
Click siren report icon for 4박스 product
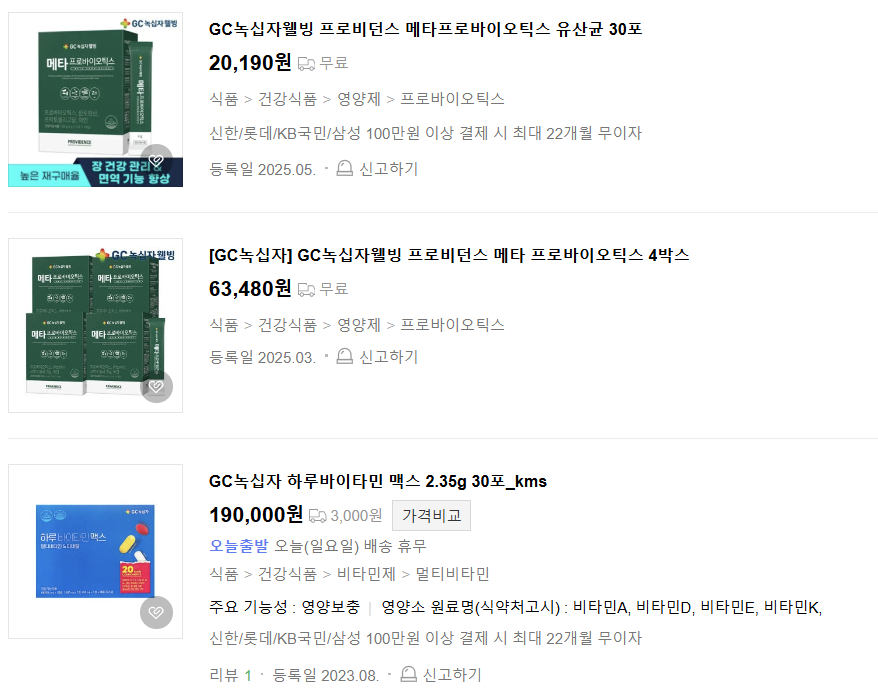[344, 356]
